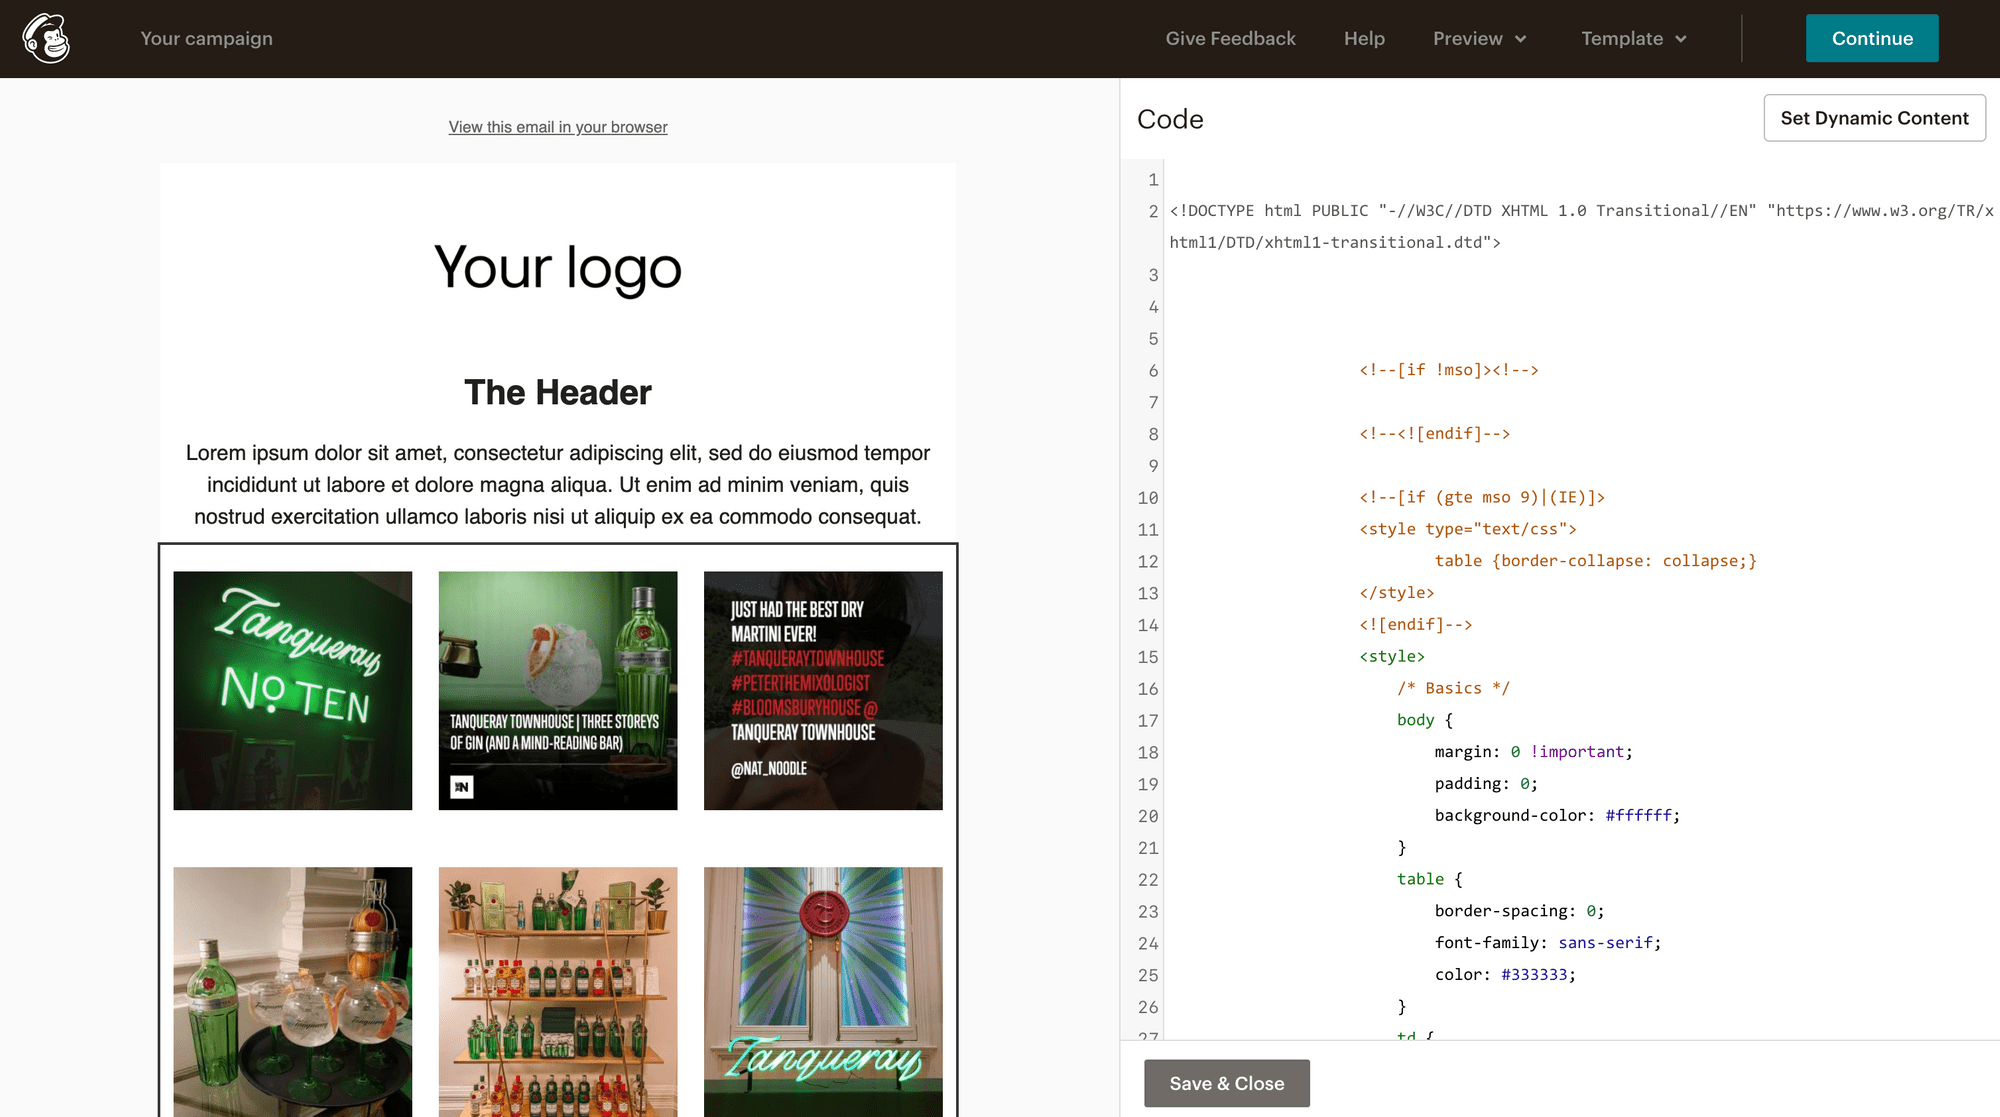Click the 'border-spacing: 0;' code line

click(1519, 911)
